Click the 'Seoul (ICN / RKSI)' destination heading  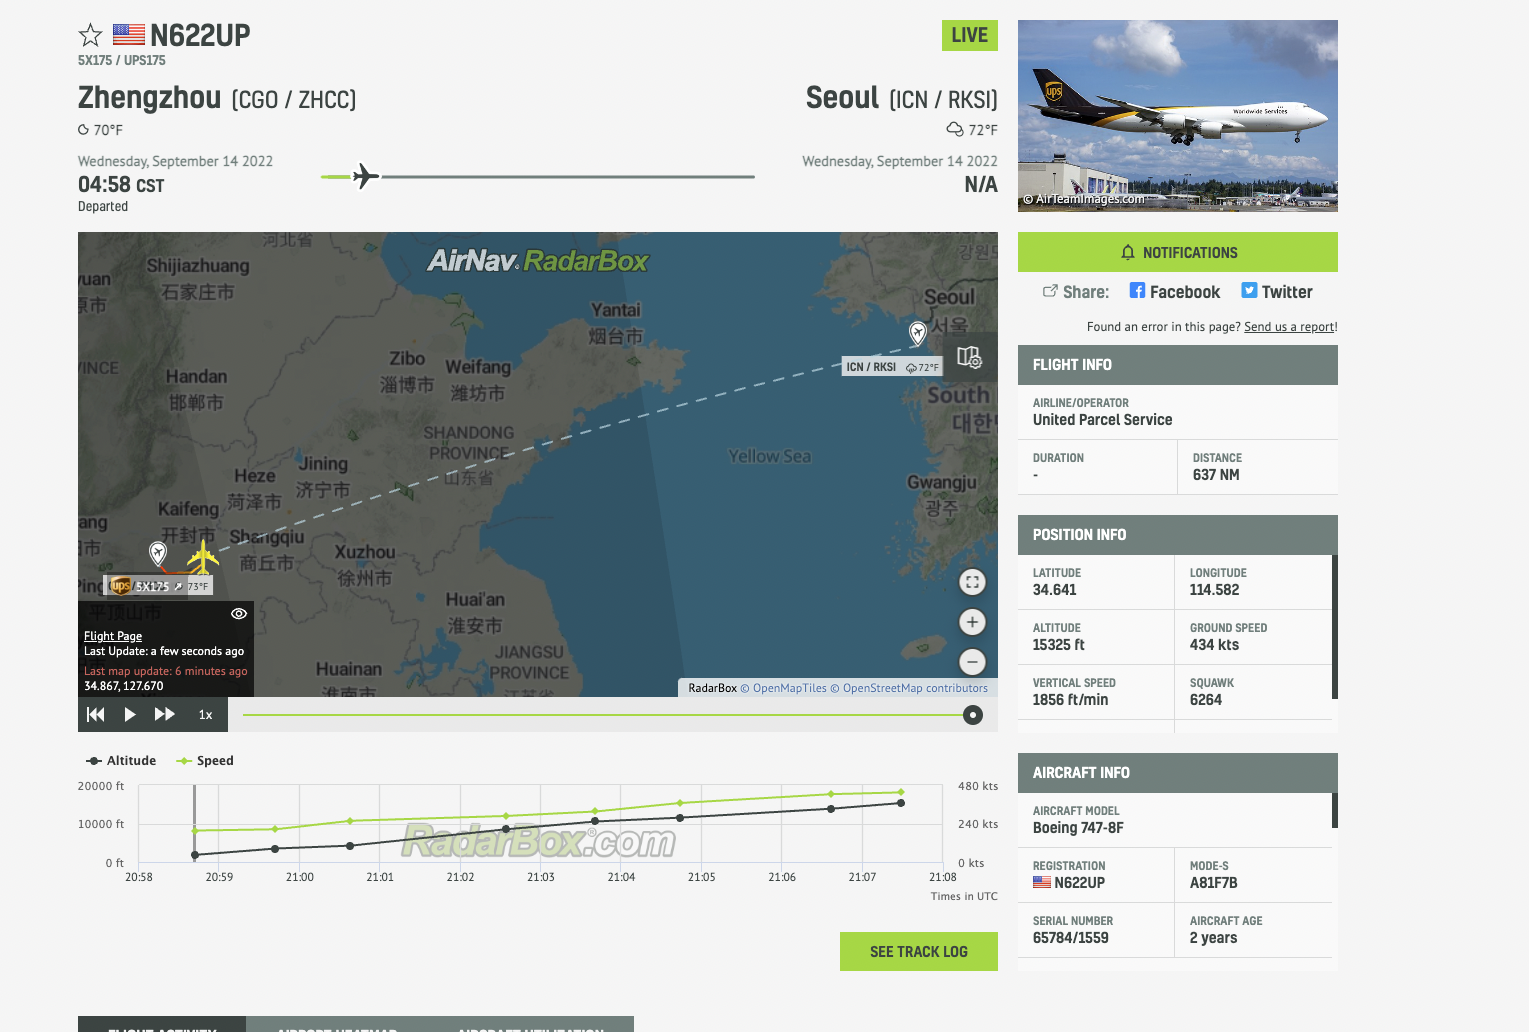click(x=902, y=98)
